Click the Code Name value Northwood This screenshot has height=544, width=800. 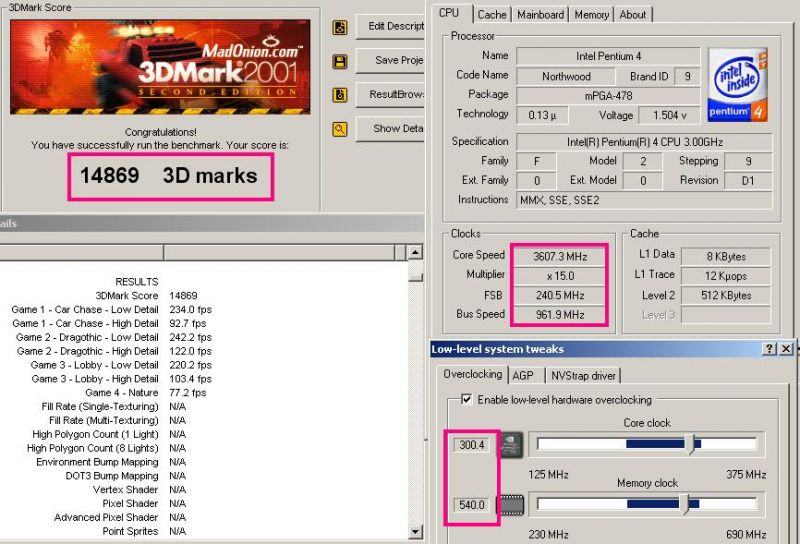(566, 77)
